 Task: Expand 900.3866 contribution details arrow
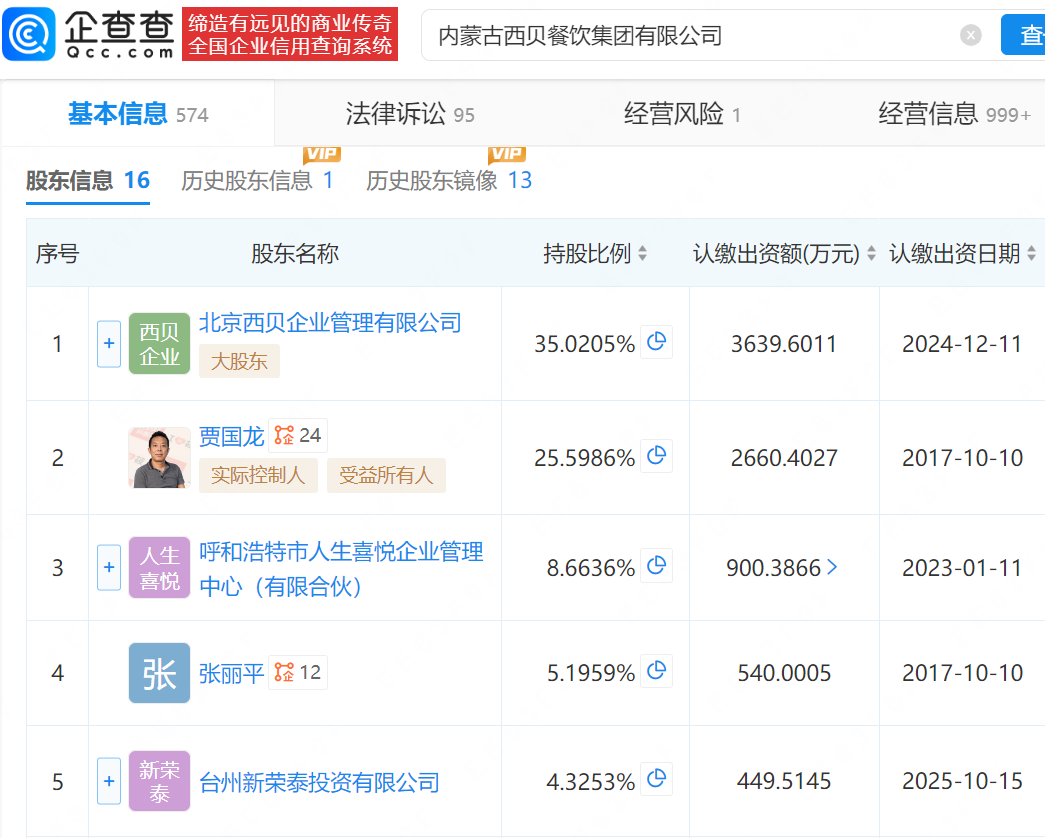tap(832, 567)
